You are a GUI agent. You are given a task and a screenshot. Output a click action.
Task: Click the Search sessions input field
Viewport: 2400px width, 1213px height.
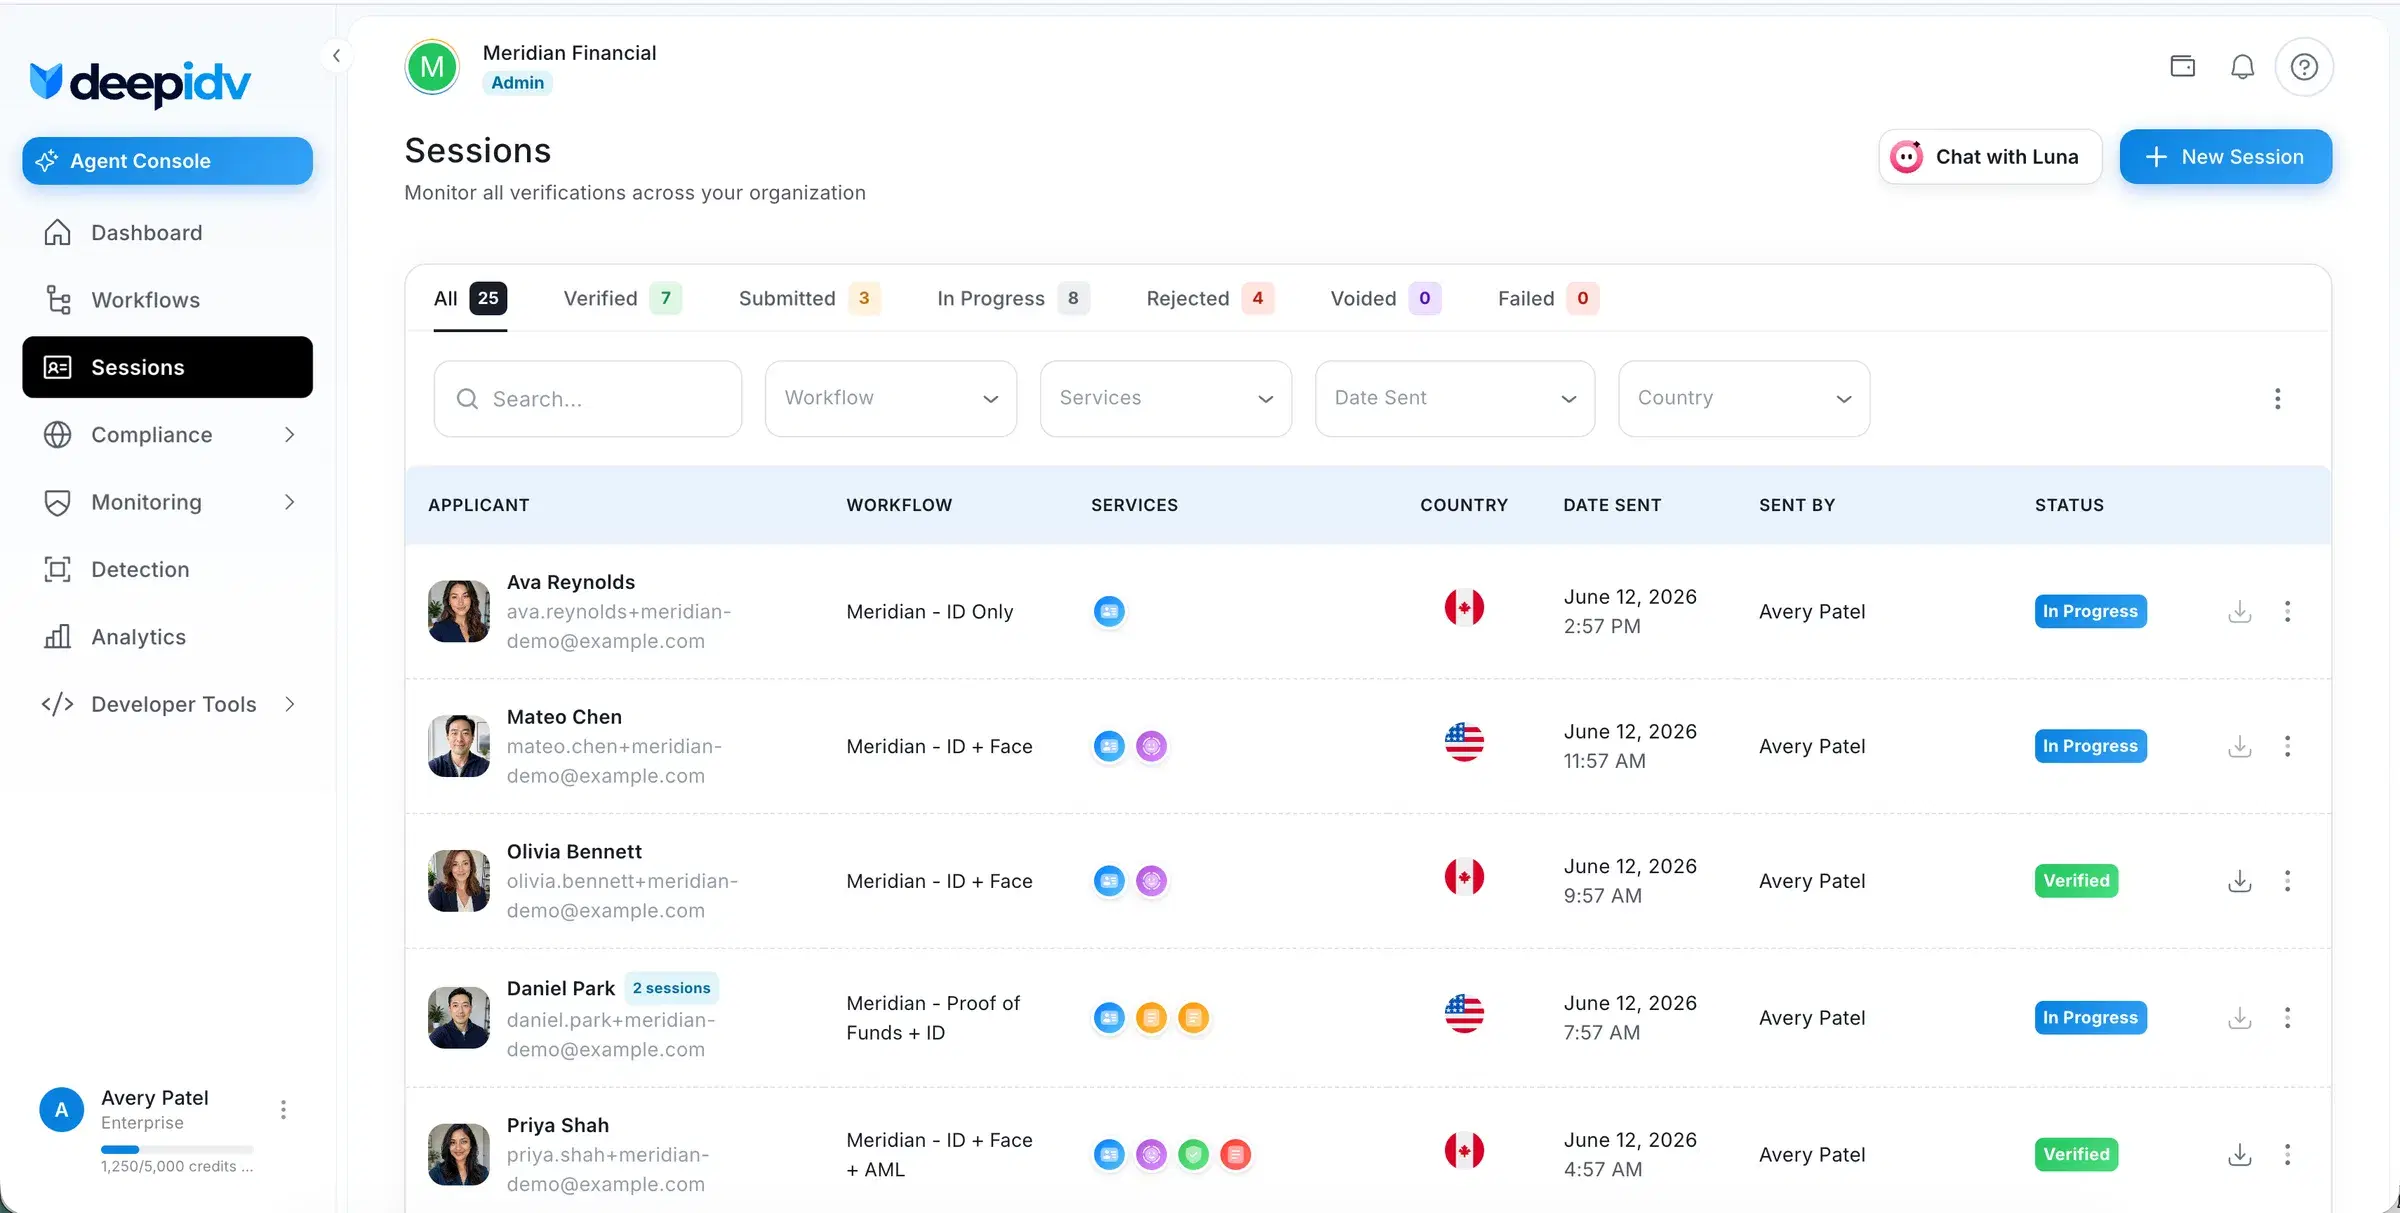(588, 399)
